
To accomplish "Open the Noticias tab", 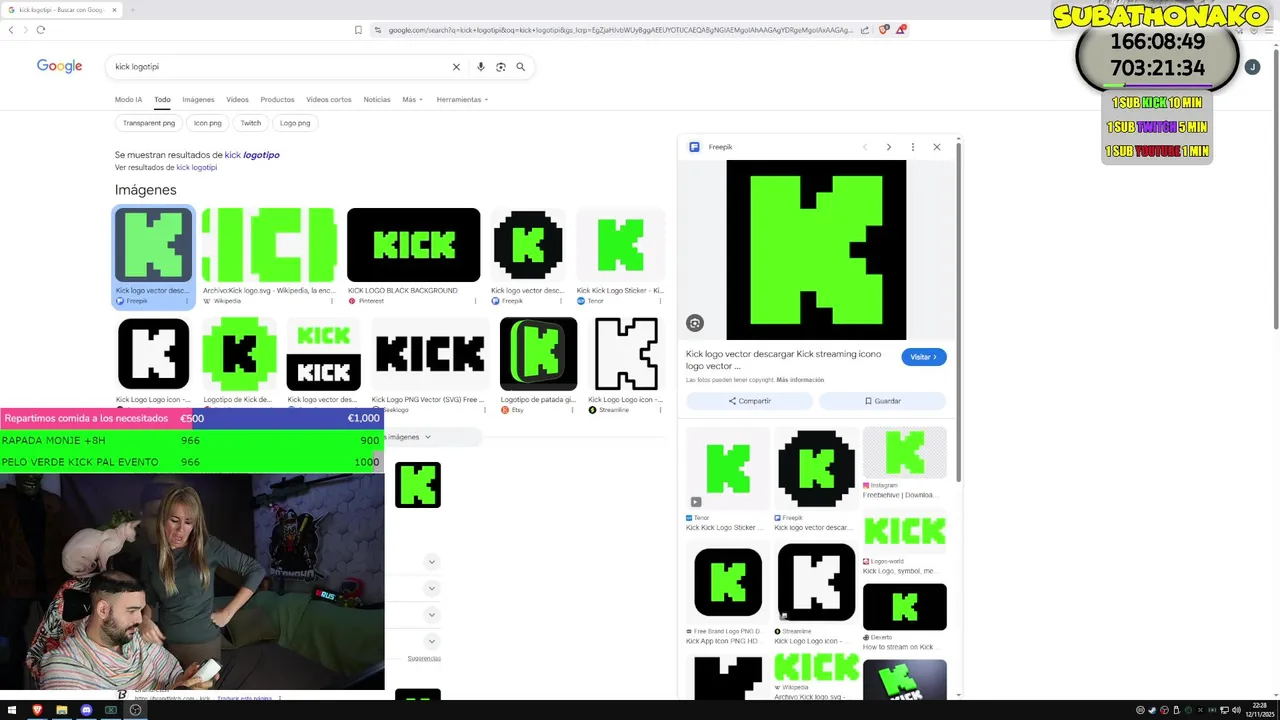I will click(x=377, y=99).
